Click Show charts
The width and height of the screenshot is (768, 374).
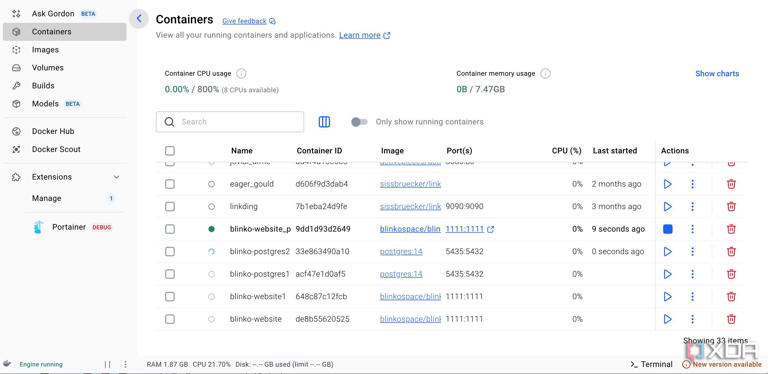[717, 73]
